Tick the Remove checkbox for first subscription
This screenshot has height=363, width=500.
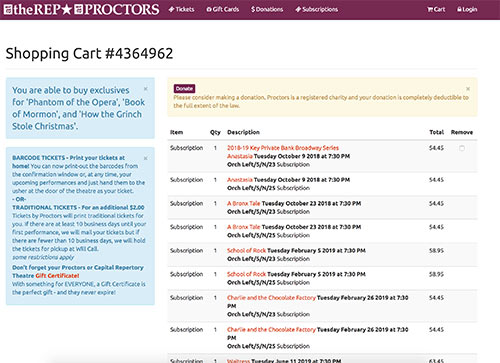pos(462,148)
